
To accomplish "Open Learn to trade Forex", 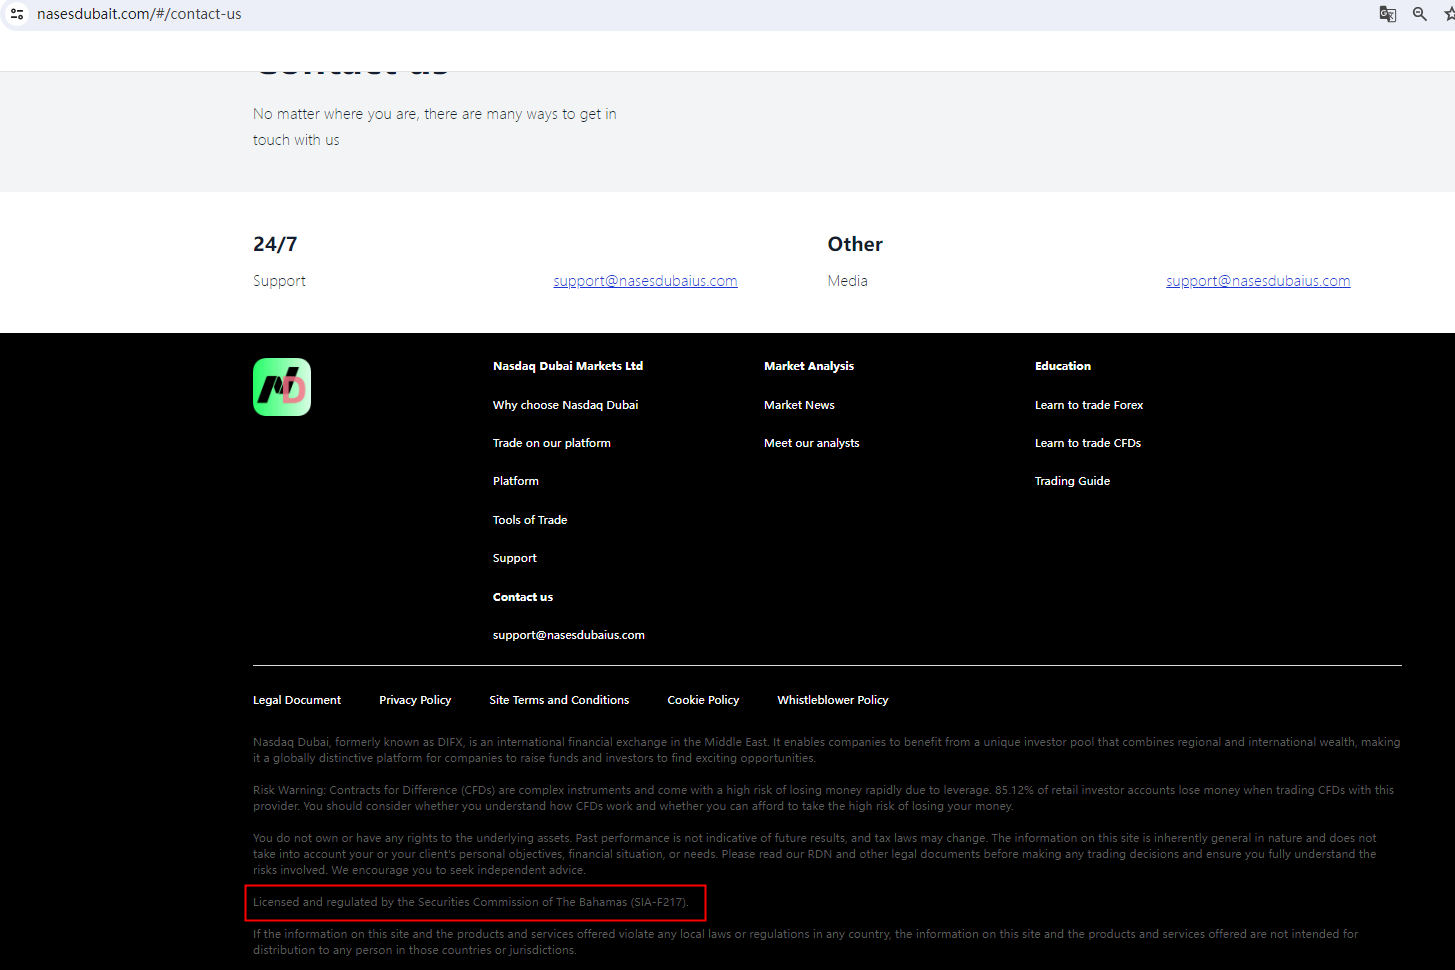I will [x=1089, y=405].
